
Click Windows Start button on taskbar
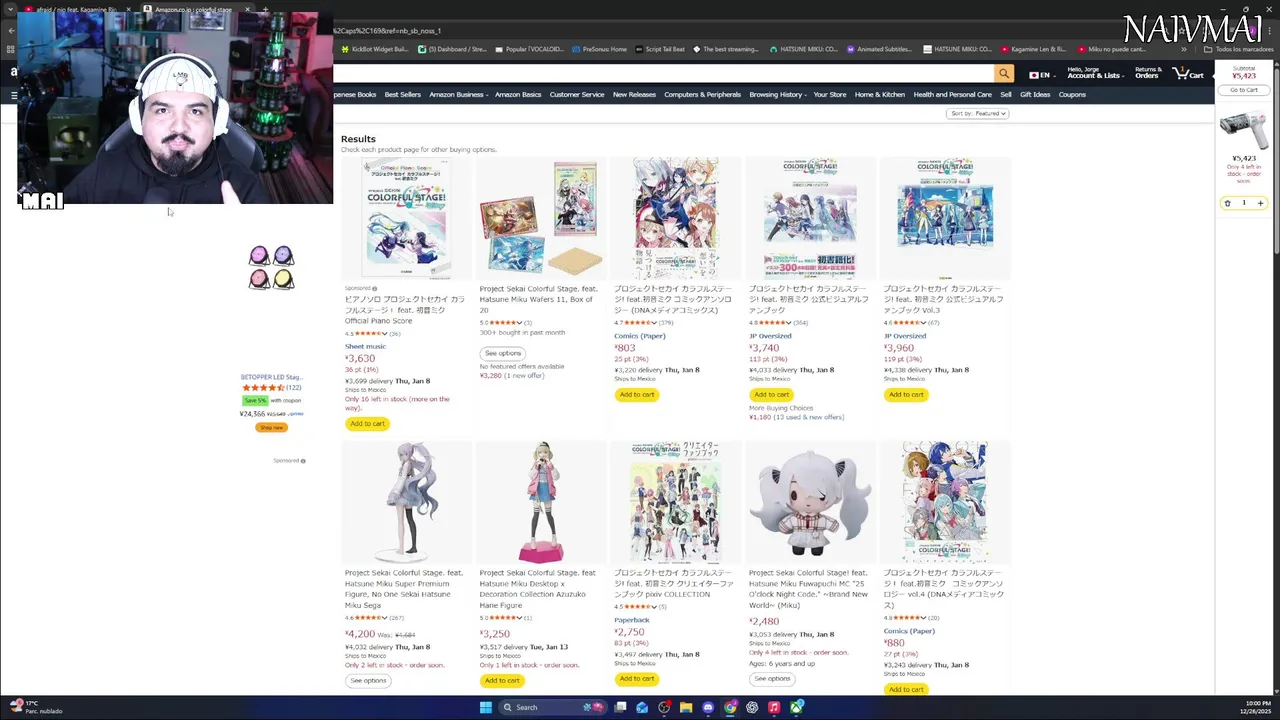(485, 707)
